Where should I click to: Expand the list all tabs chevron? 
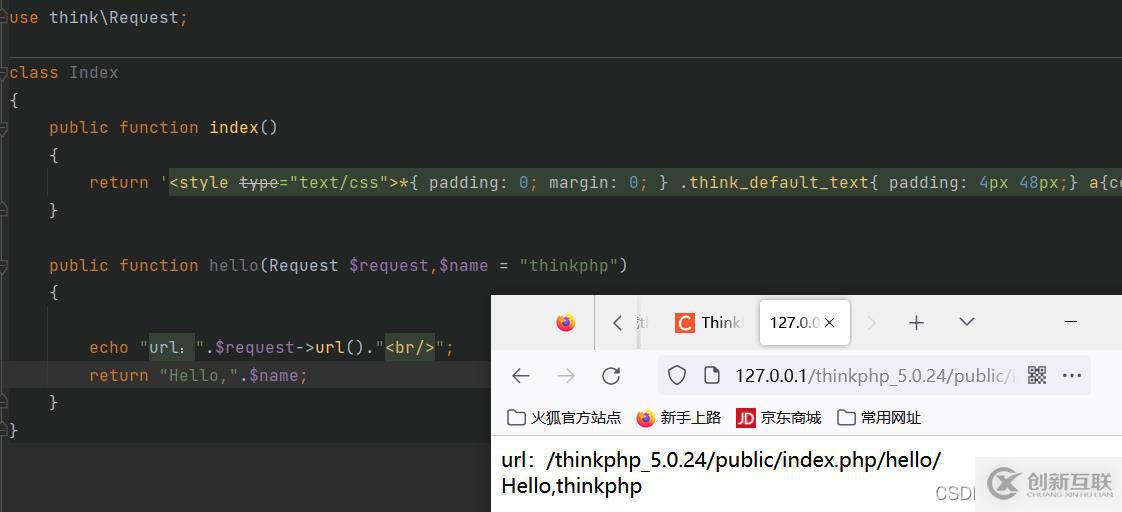967,322
